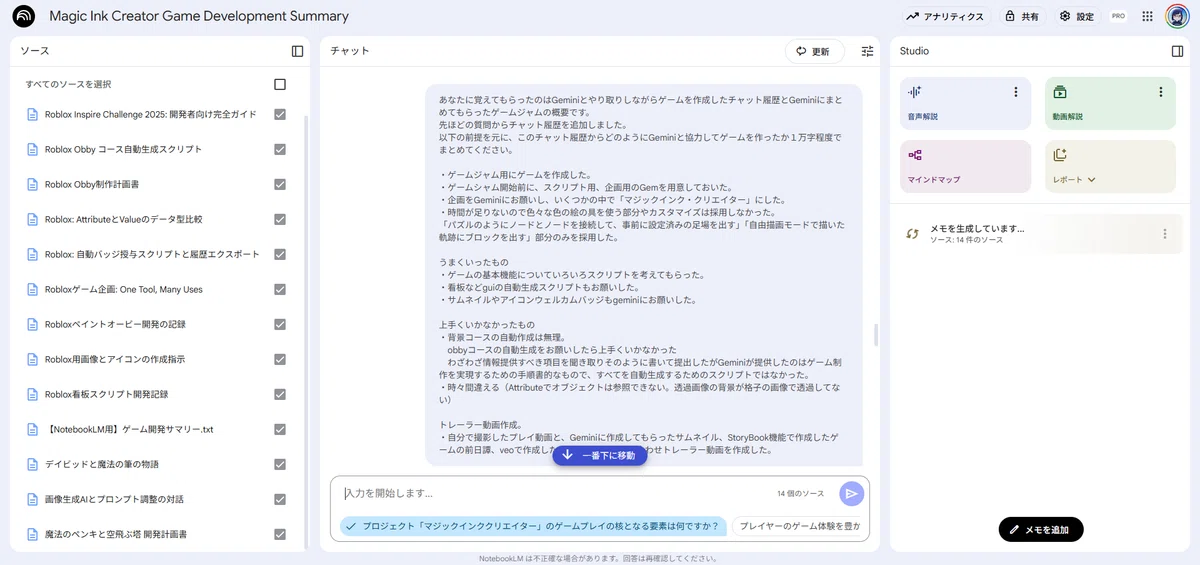The width and height of the screenshot is (1200, 565).
Task: Click the PRO badge
Action: click(x=1118, y=16)
